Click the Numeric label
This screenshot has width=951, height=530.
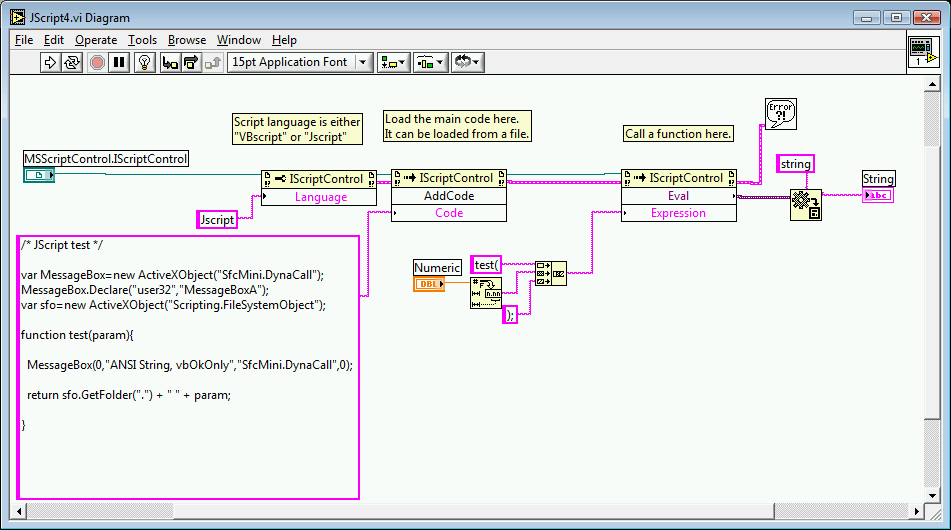click(x=437, y=267)
